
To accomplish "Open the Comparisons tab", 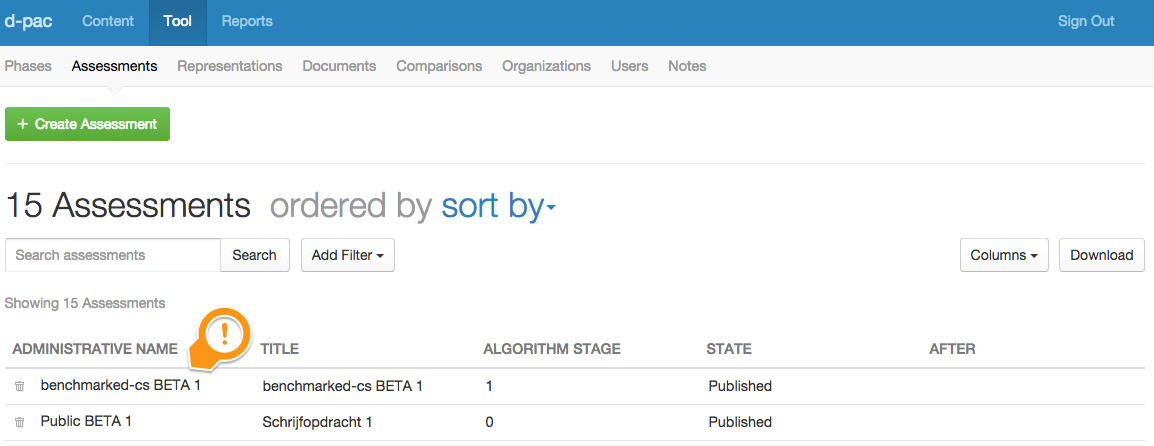I will (439, 66).
